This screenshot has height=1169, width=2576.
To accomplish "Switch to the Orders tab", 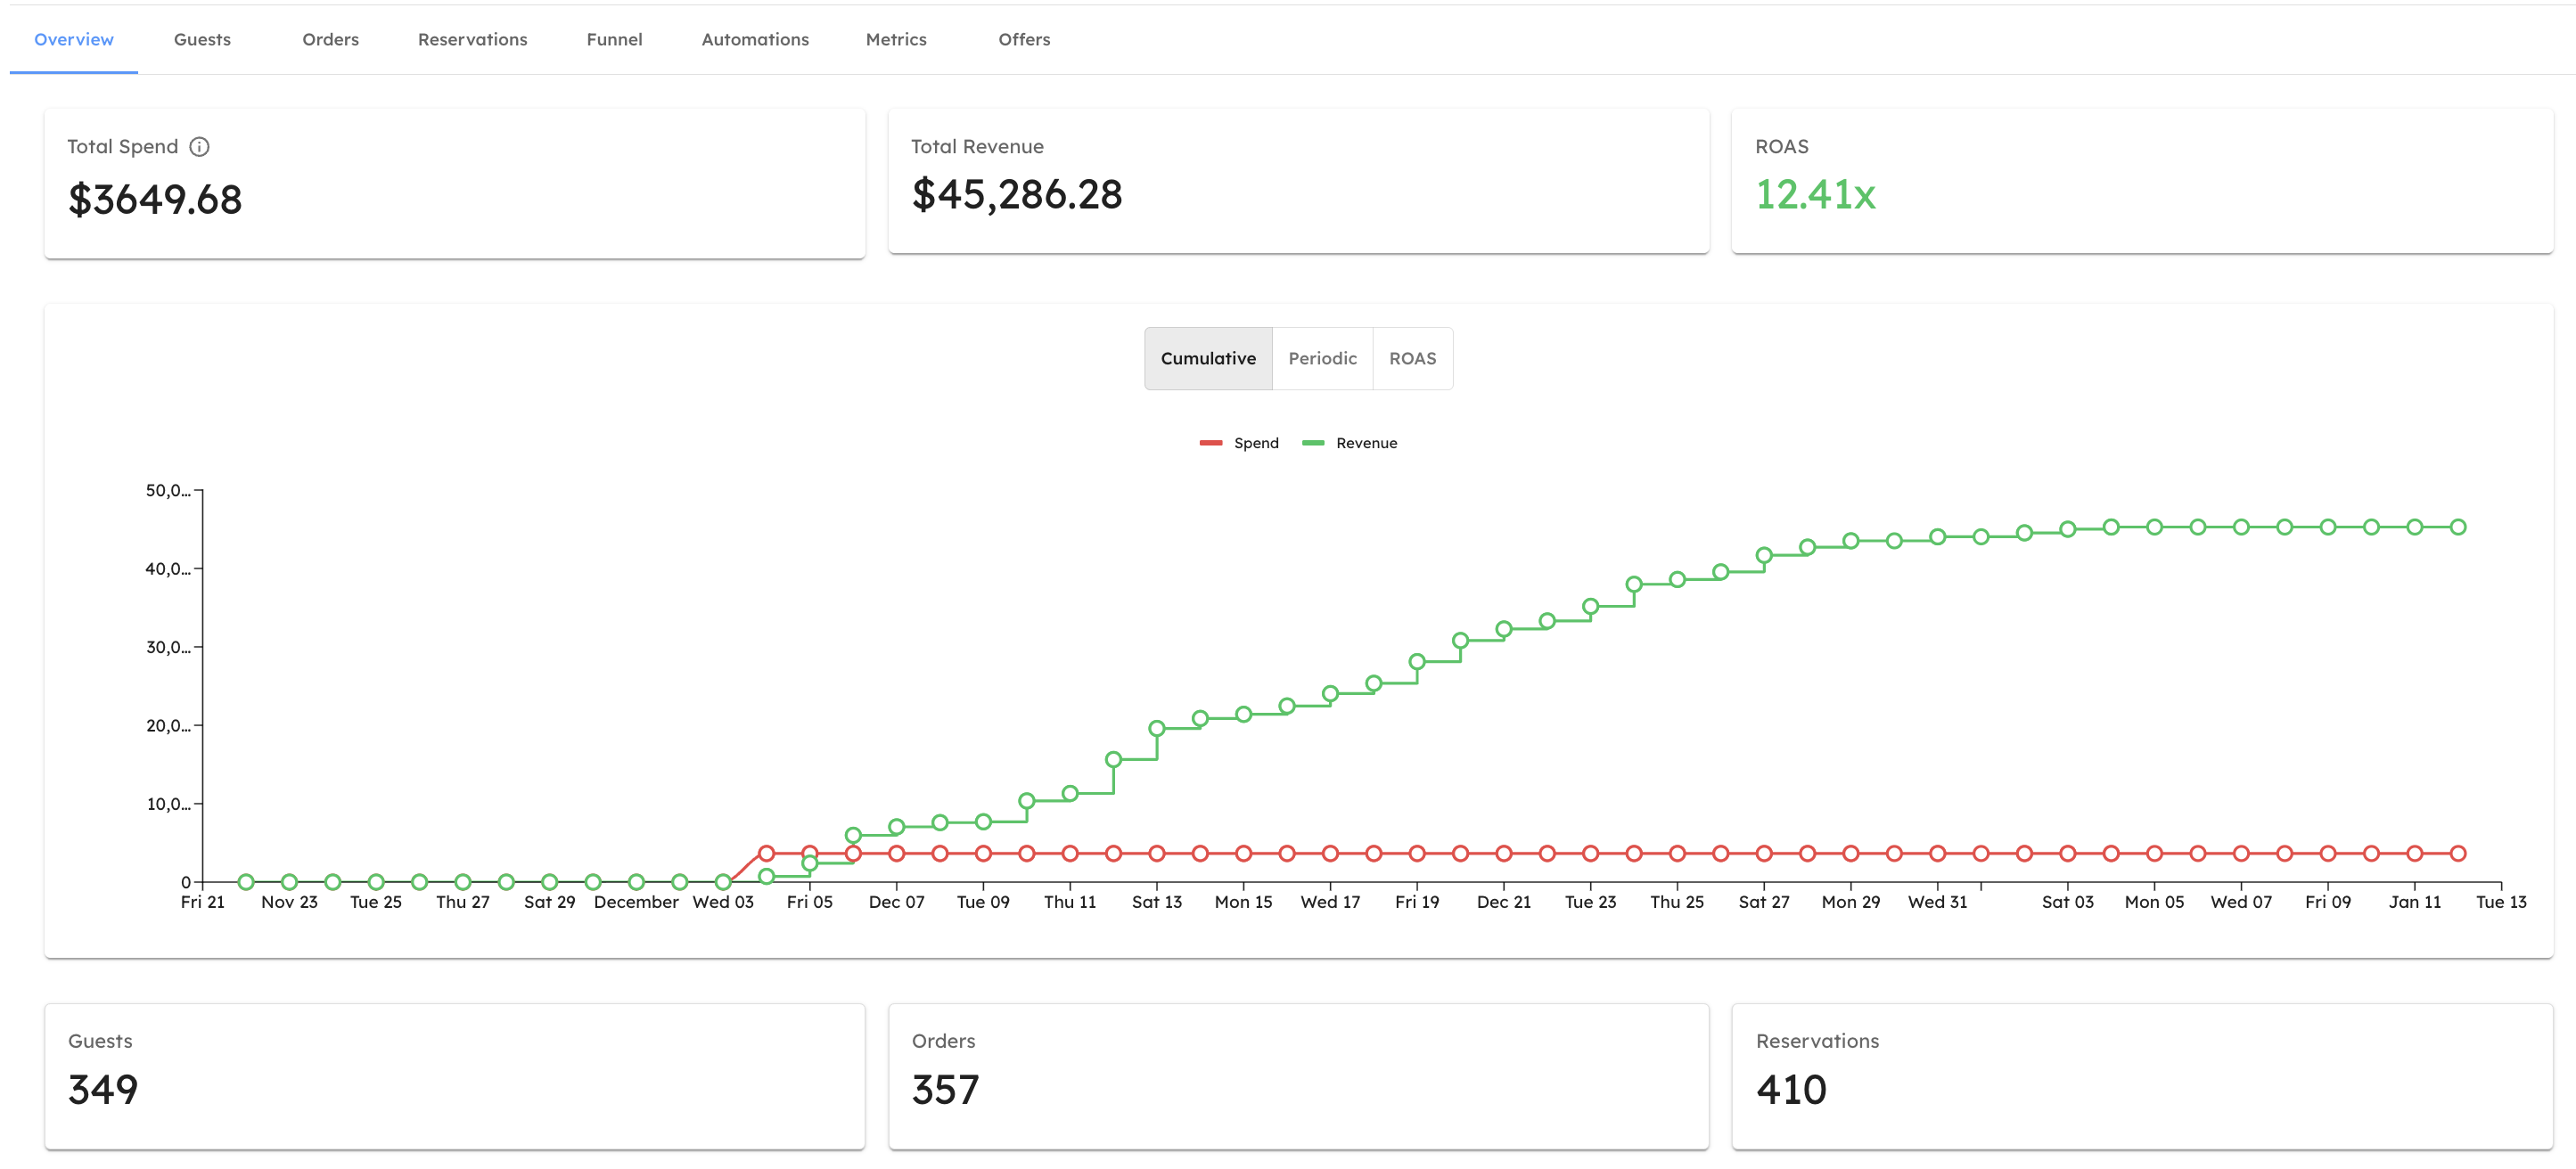I will tap(330, 40).
